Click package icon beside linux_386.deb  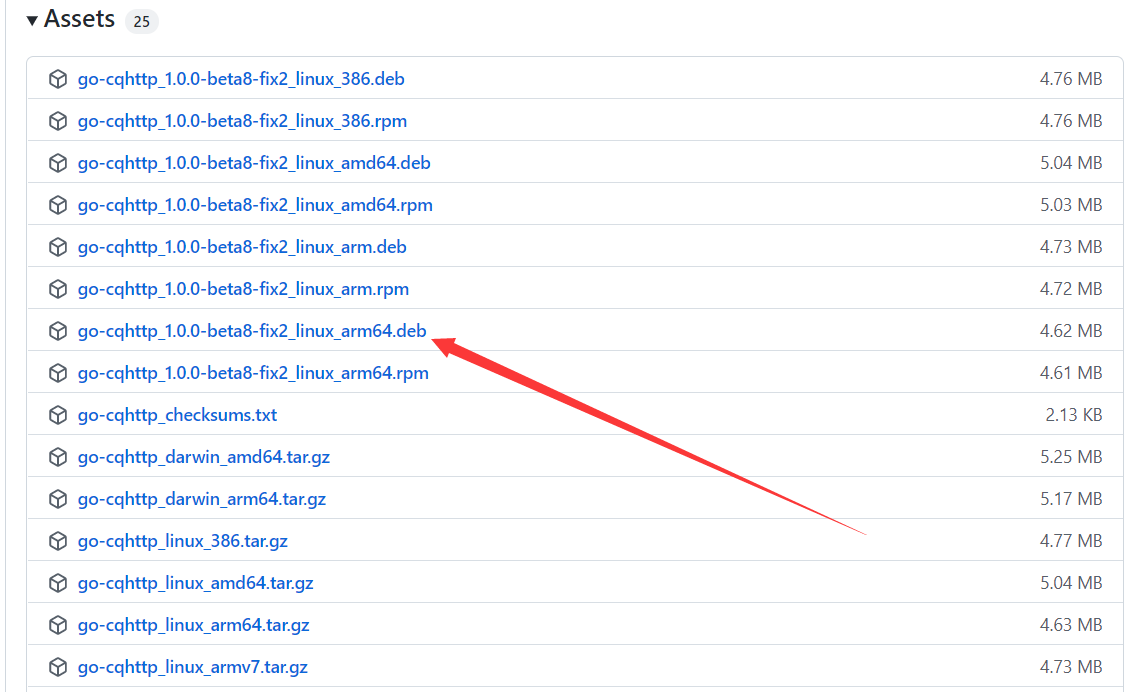coord(58,79)
